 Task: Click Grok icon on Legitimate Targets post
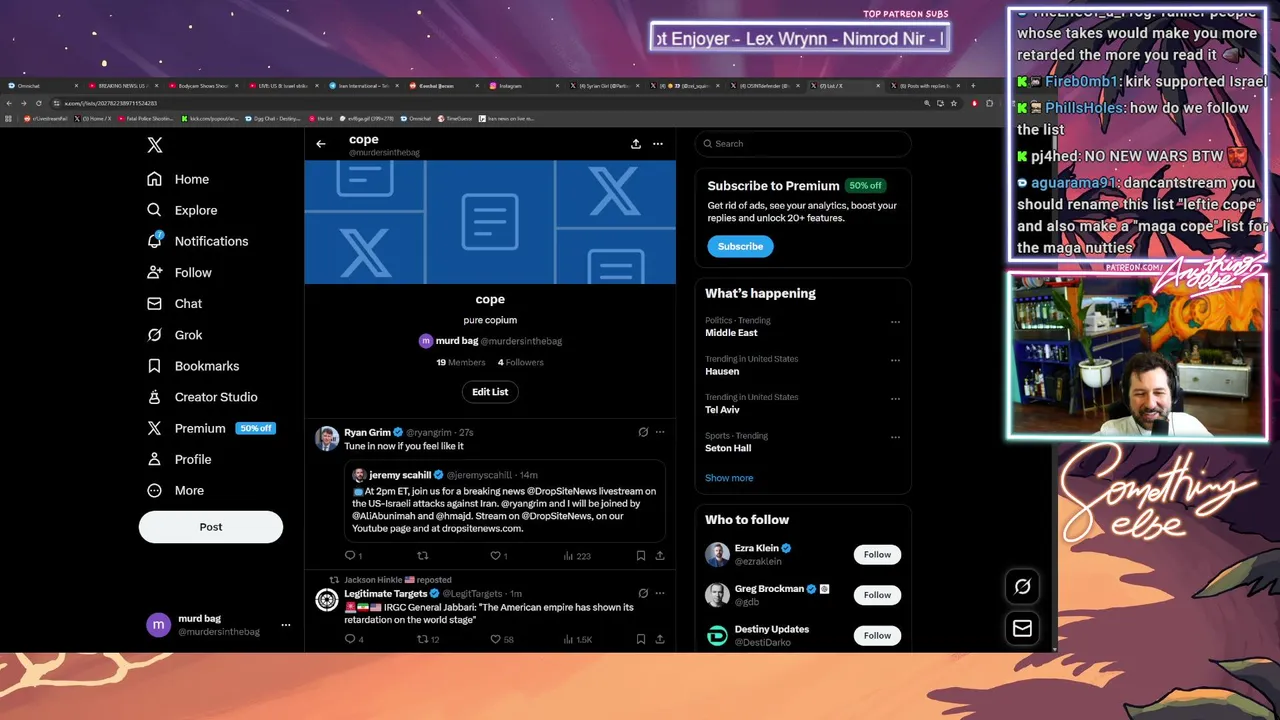643,593
